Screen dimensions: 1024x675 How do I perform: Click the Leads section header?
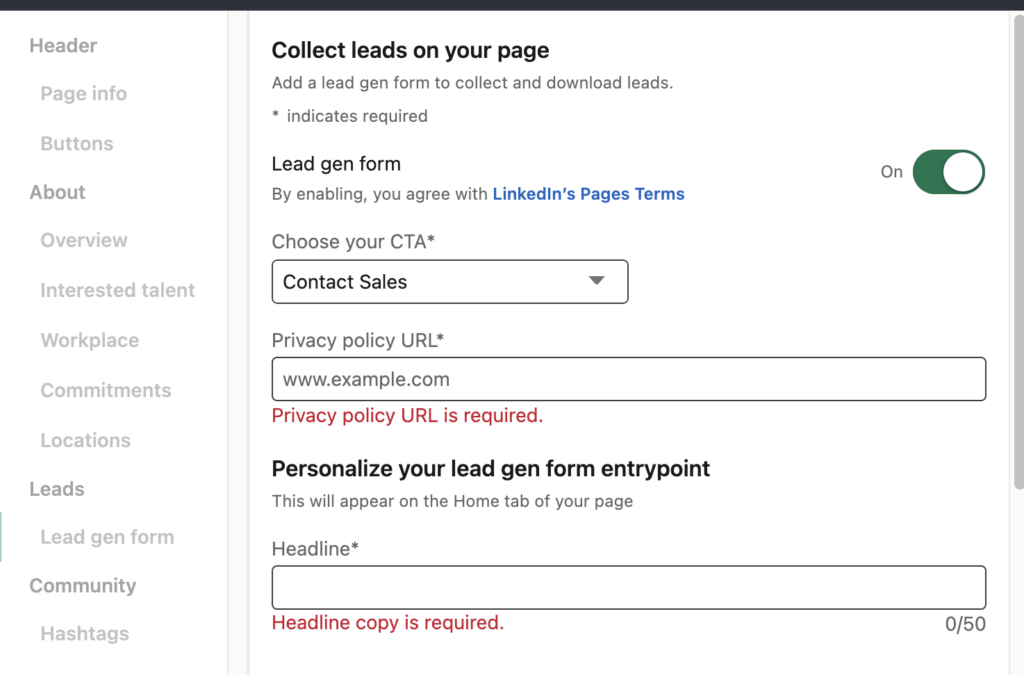56,489
